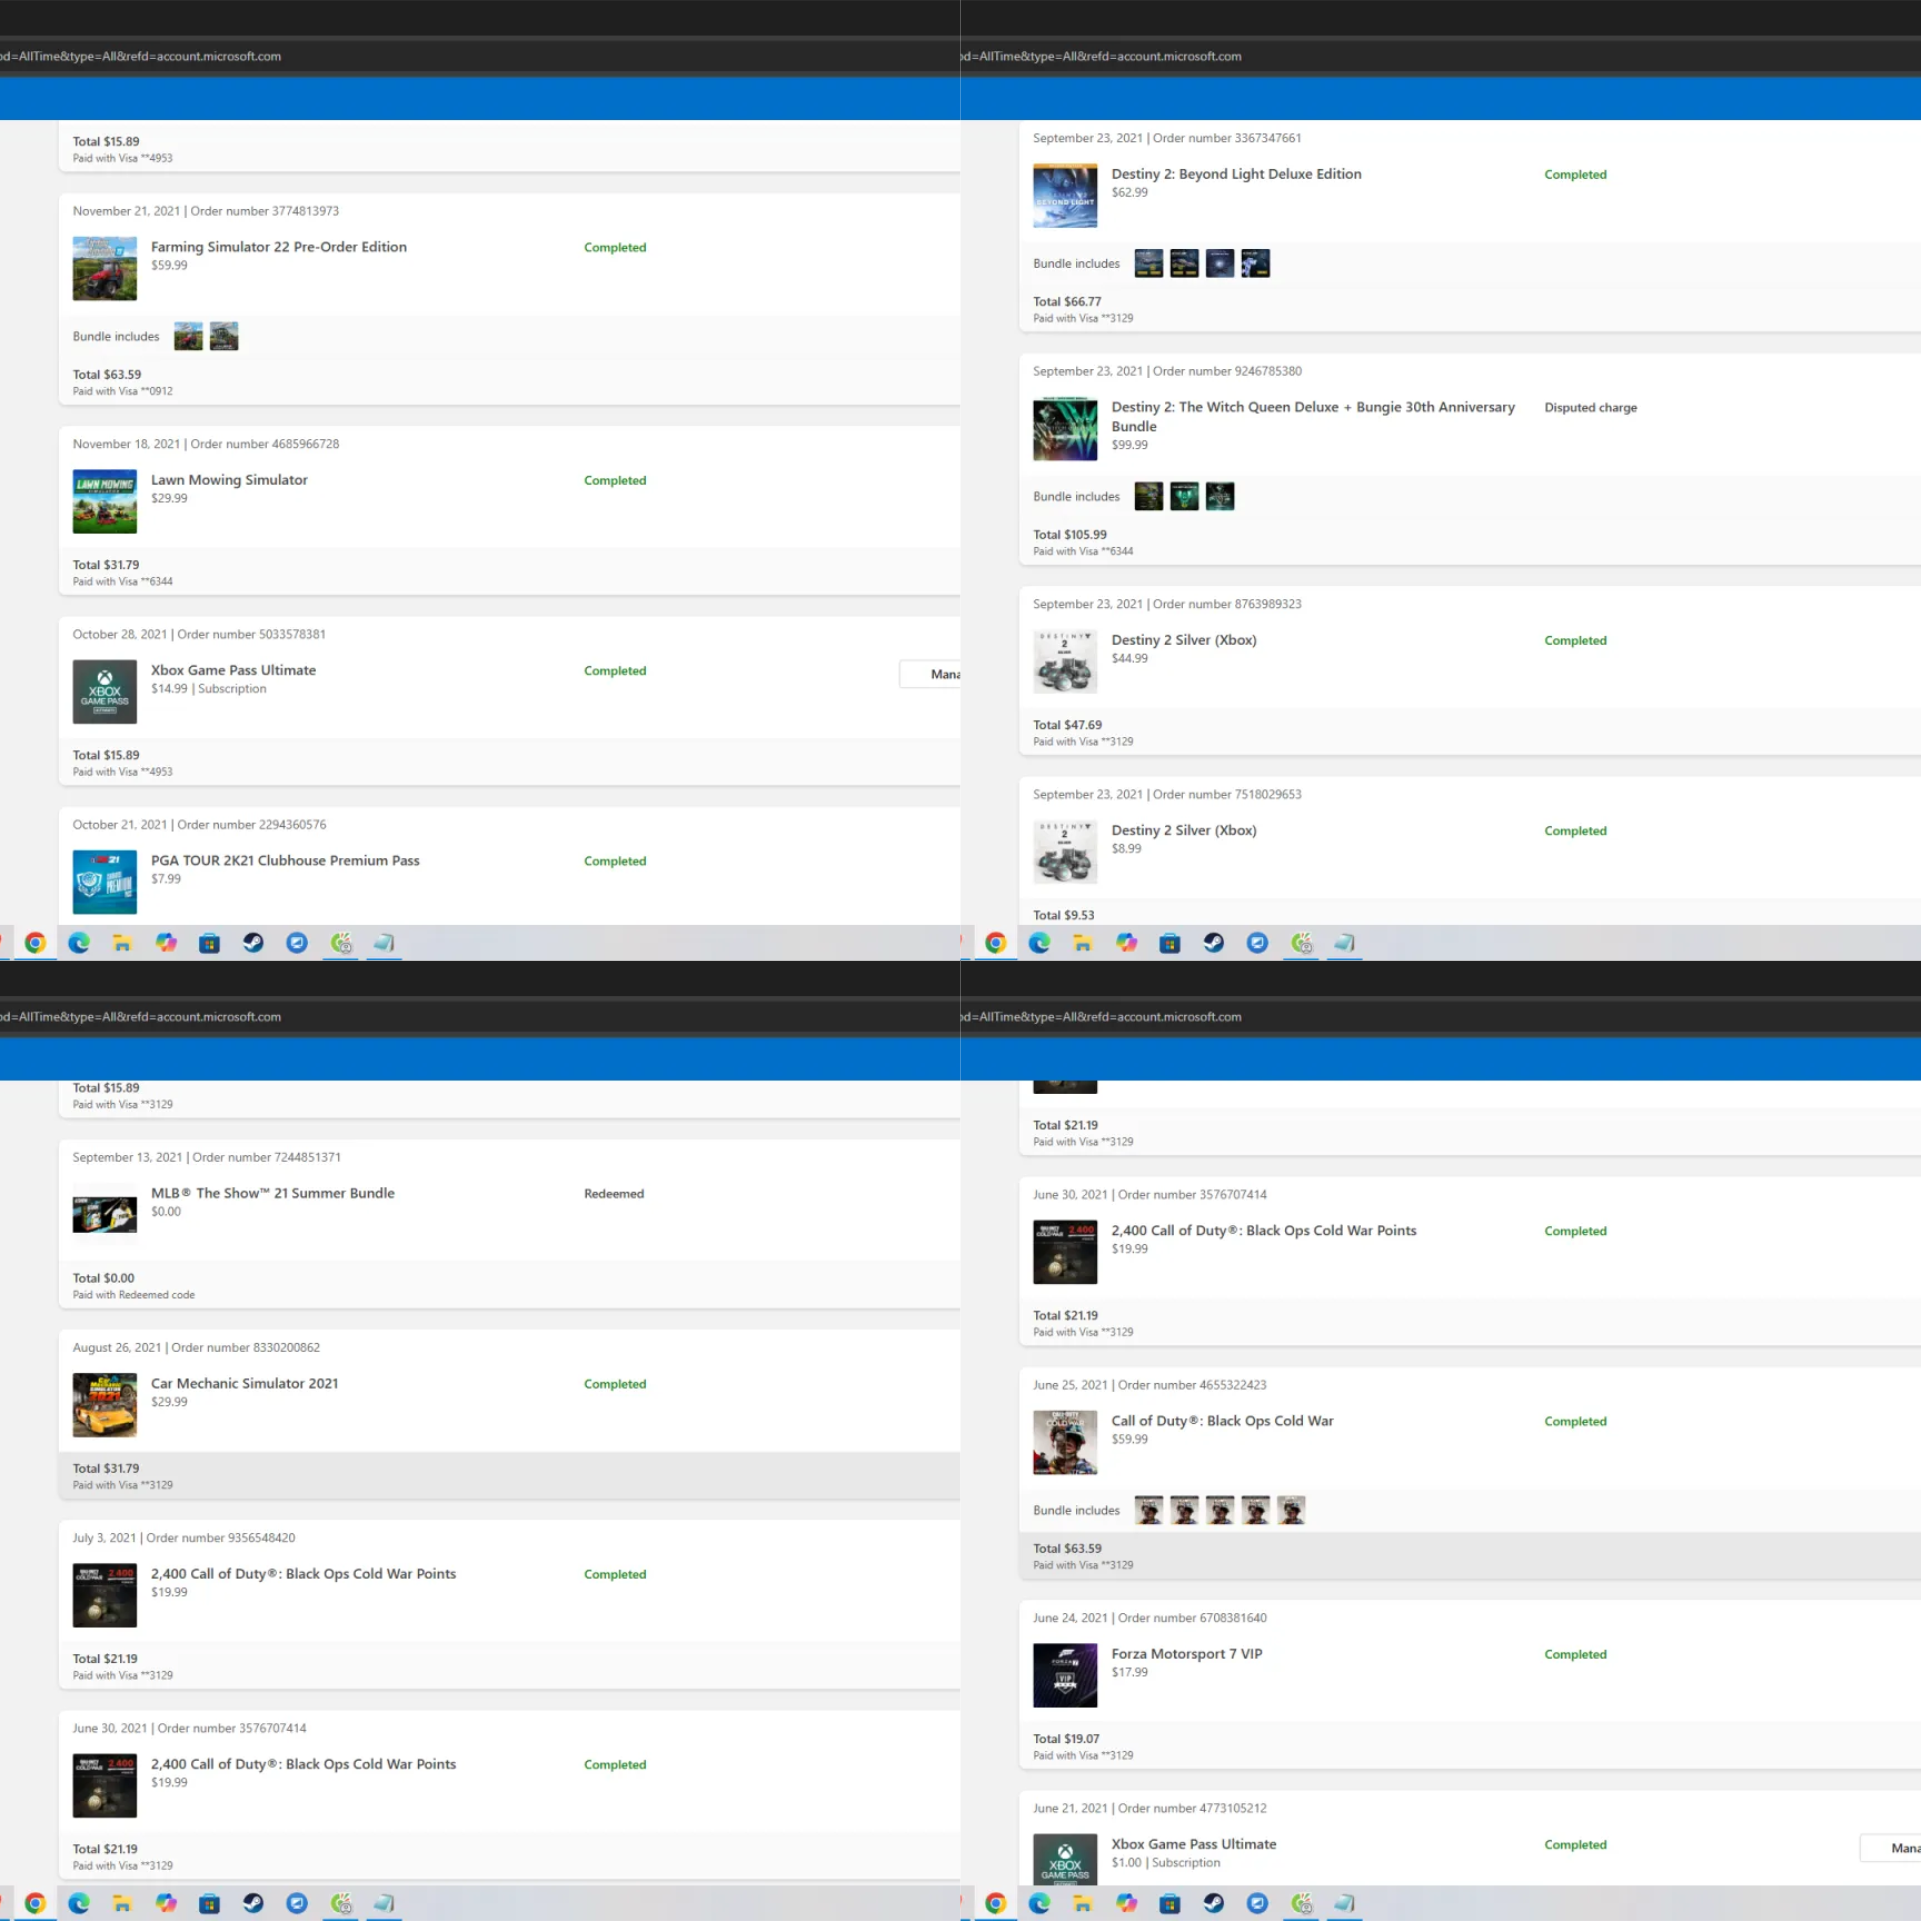The image size is (1921, 1921).
Task: Open the PGA TOUR 2K21 Clubhouse Premium Pass image
Action: pyautogui.click(x=104, y=881)
